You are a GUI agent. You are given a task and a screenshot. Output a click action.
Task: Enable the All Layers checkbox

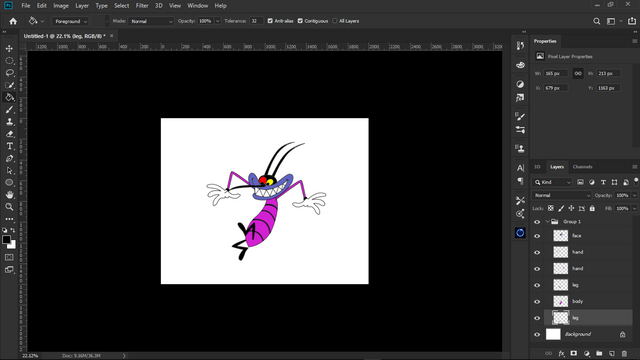pyautogui.click(x=335, y=21)
